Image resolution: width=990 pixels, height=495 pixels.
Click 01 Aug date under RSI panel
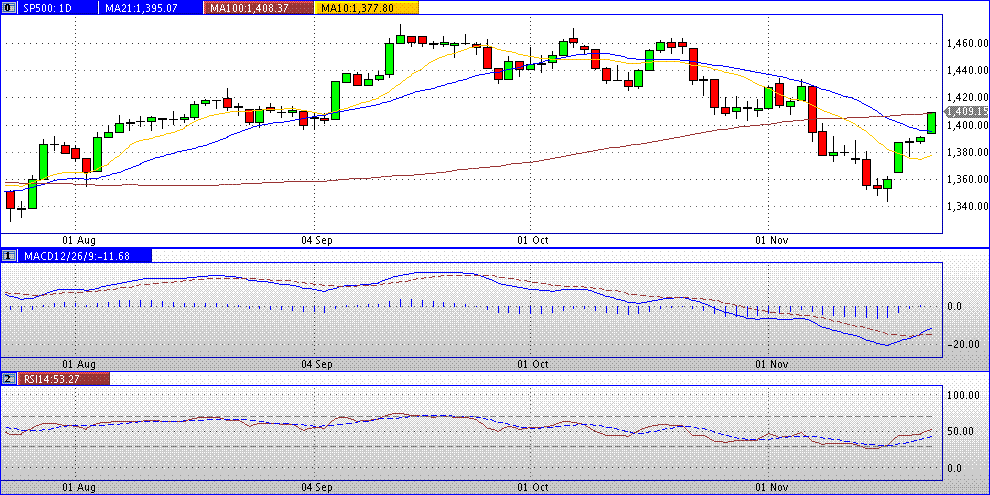pos(79,487)
